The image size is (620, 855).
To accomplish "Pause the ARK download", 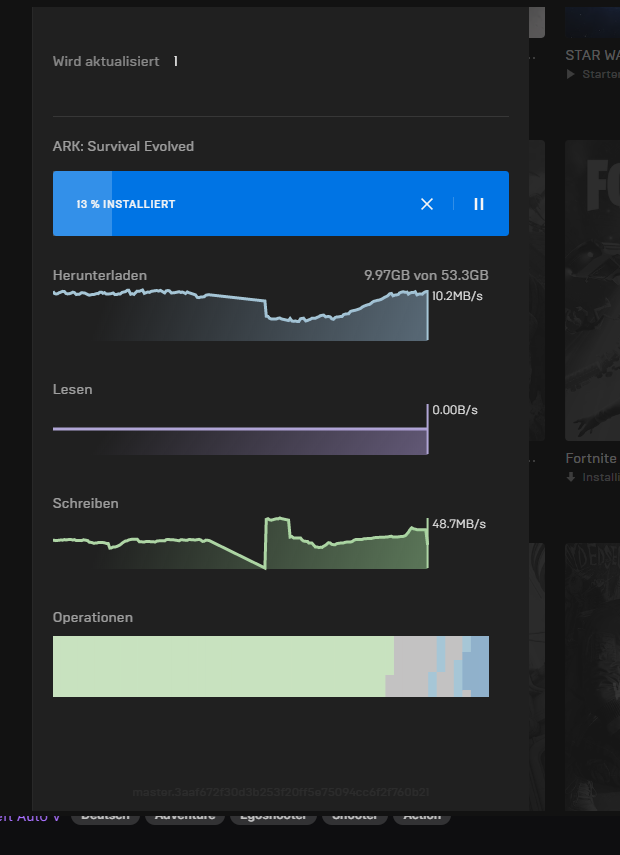I will click(x=479, y=204).
